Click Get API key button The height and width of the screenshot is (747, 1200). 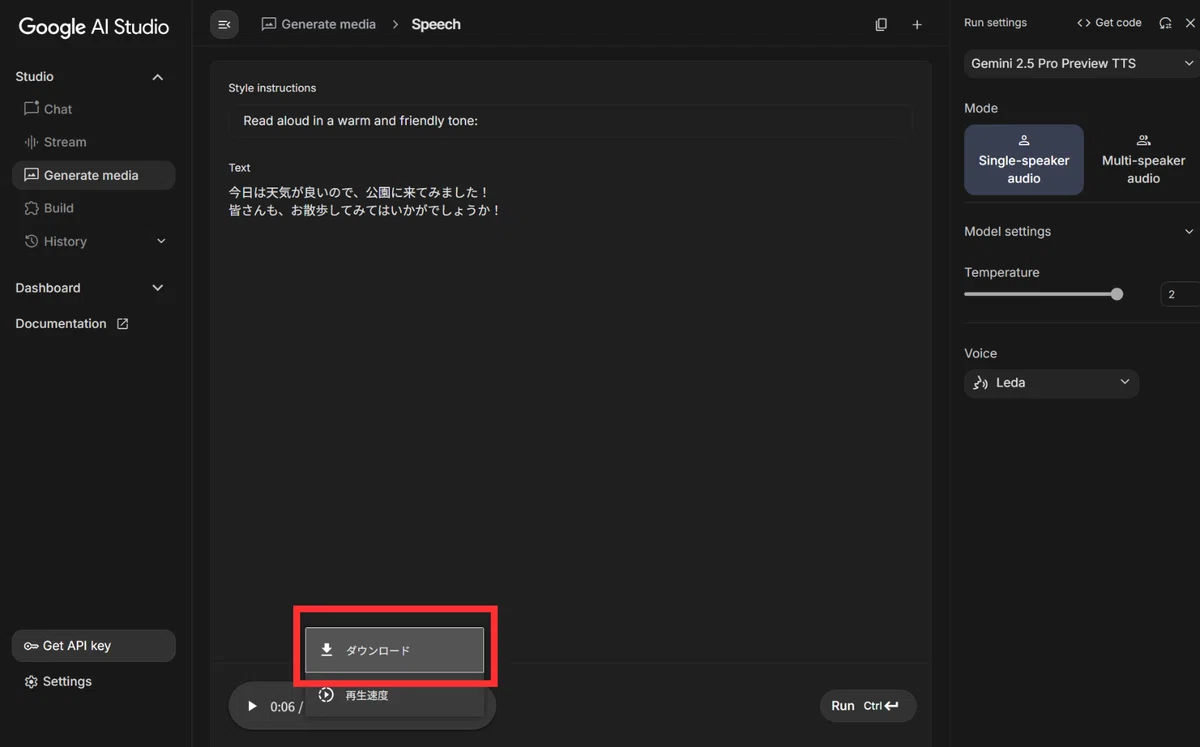pos(93,646)
